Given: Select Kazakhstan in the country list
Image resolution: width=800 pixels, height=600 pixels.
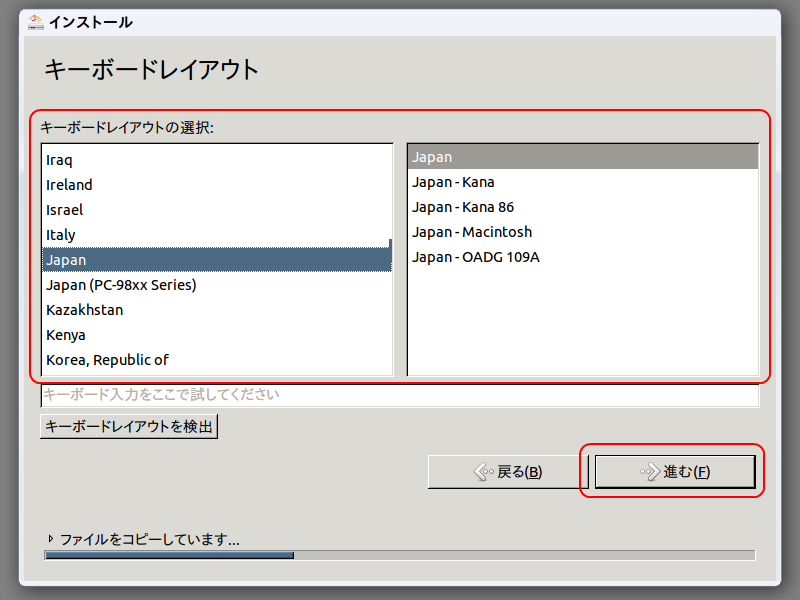Looking at the screenshot, I should click(216, 310).
